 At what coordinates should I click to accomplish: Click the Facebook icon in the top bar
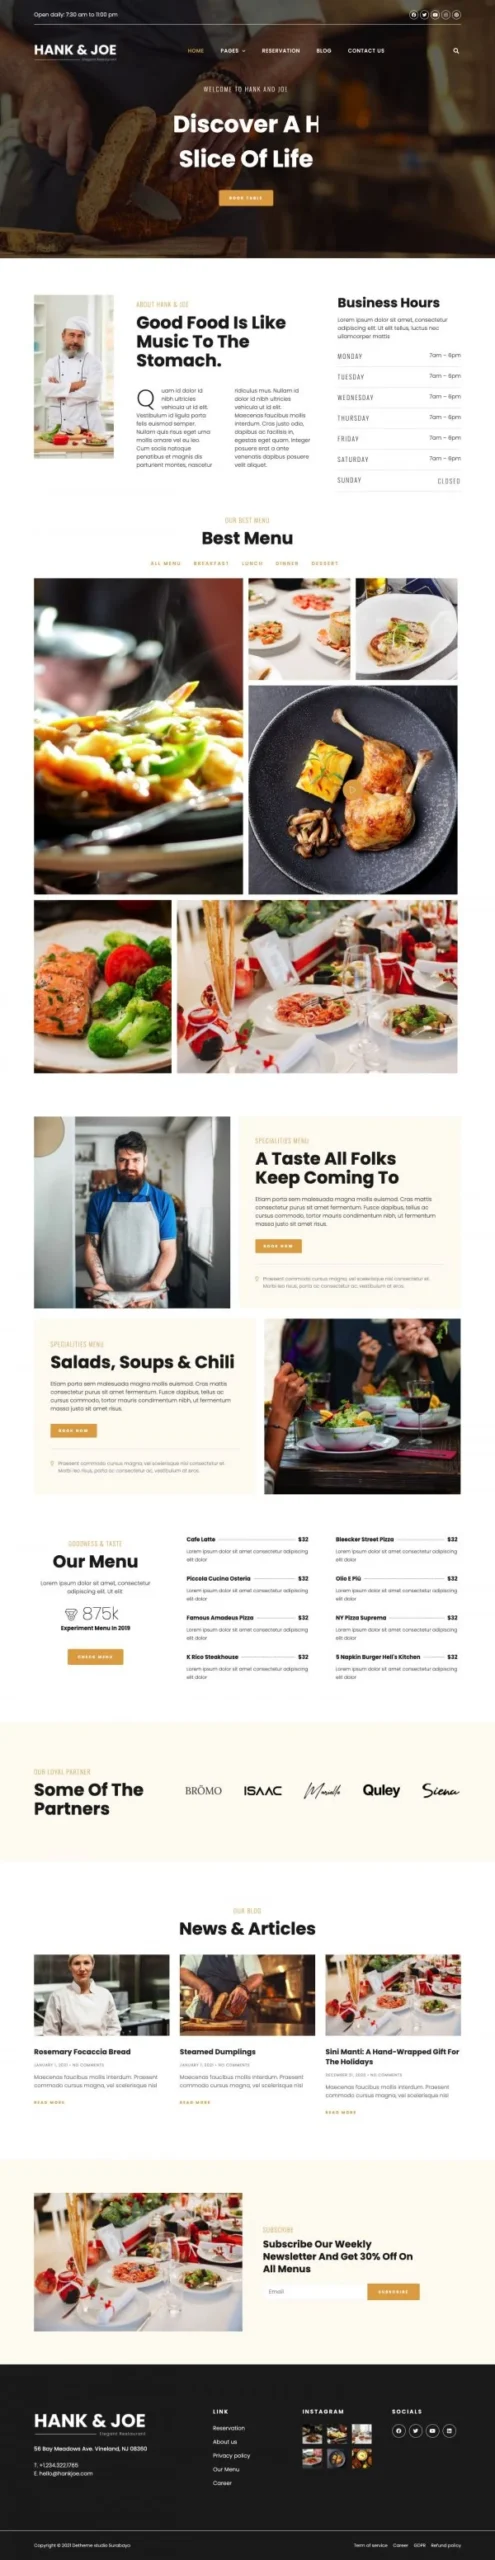tap(414, 15)
